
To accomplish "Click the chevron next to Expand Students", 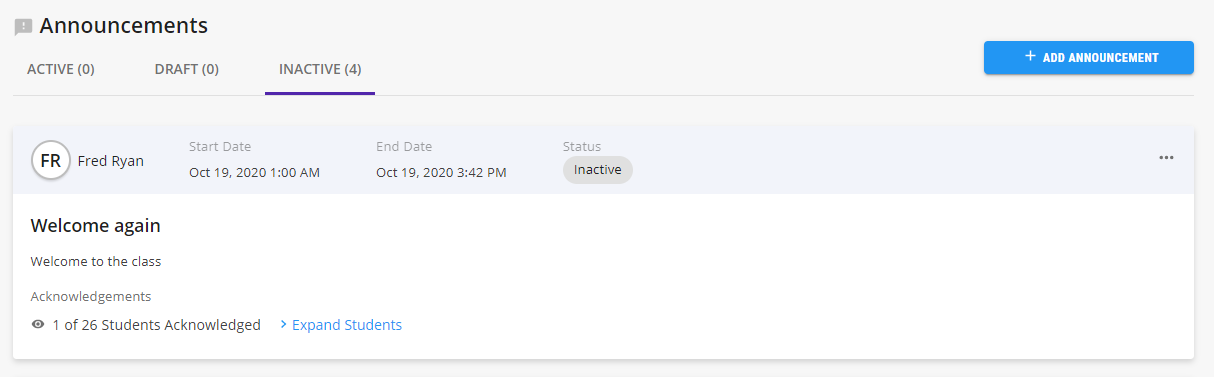I will (283, 325).
